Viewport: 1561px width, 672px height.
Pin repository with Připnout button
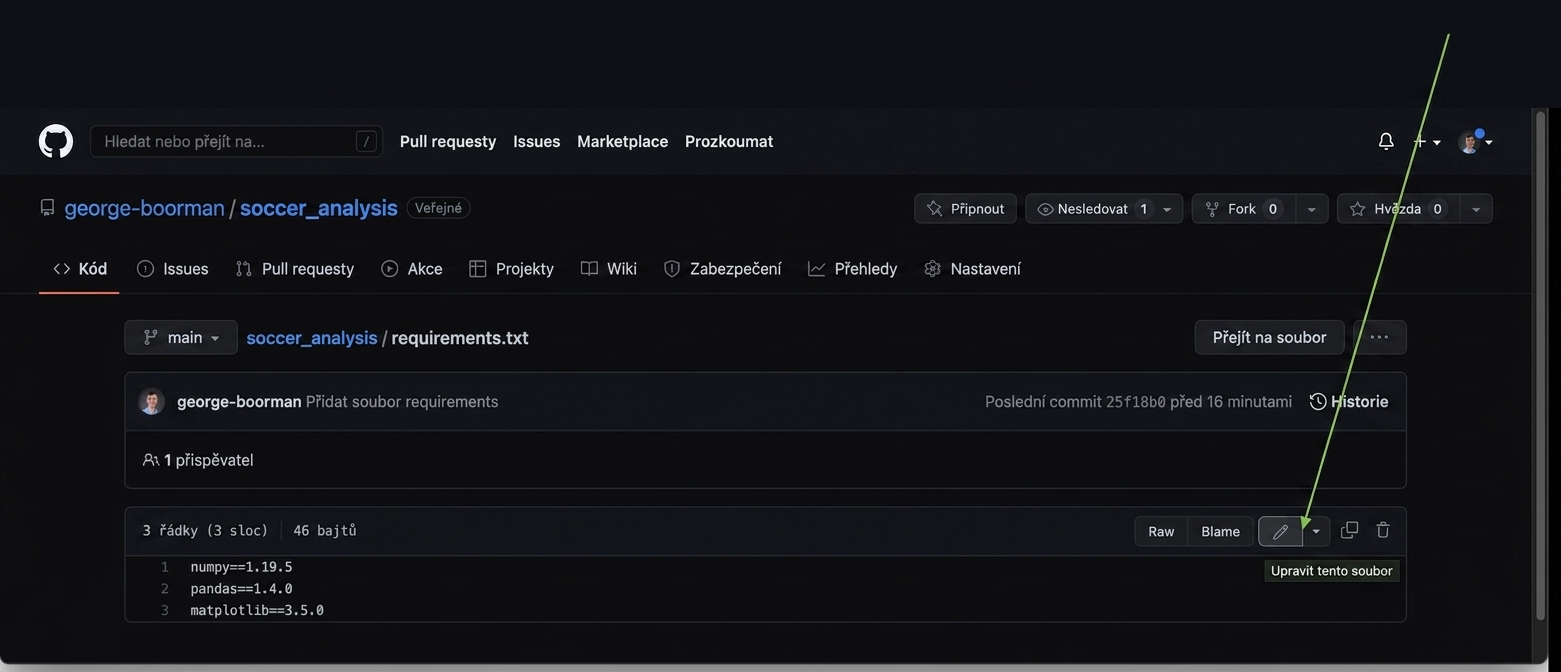point(965,209)
